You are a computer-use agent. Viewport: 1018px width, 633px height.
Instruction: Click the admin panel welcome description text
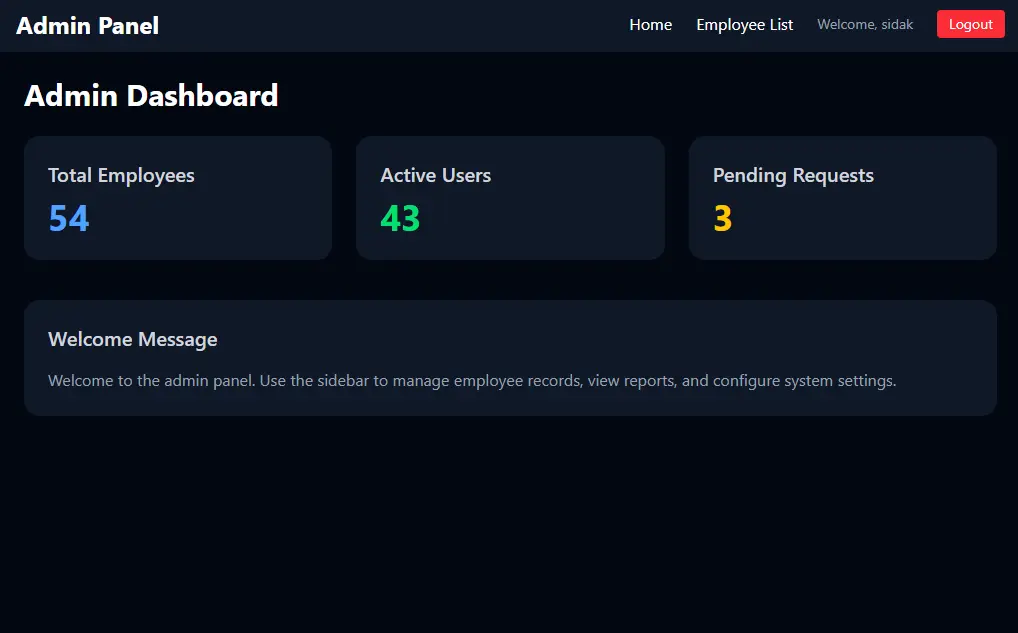pyautogui.click(x=472, y=380)
